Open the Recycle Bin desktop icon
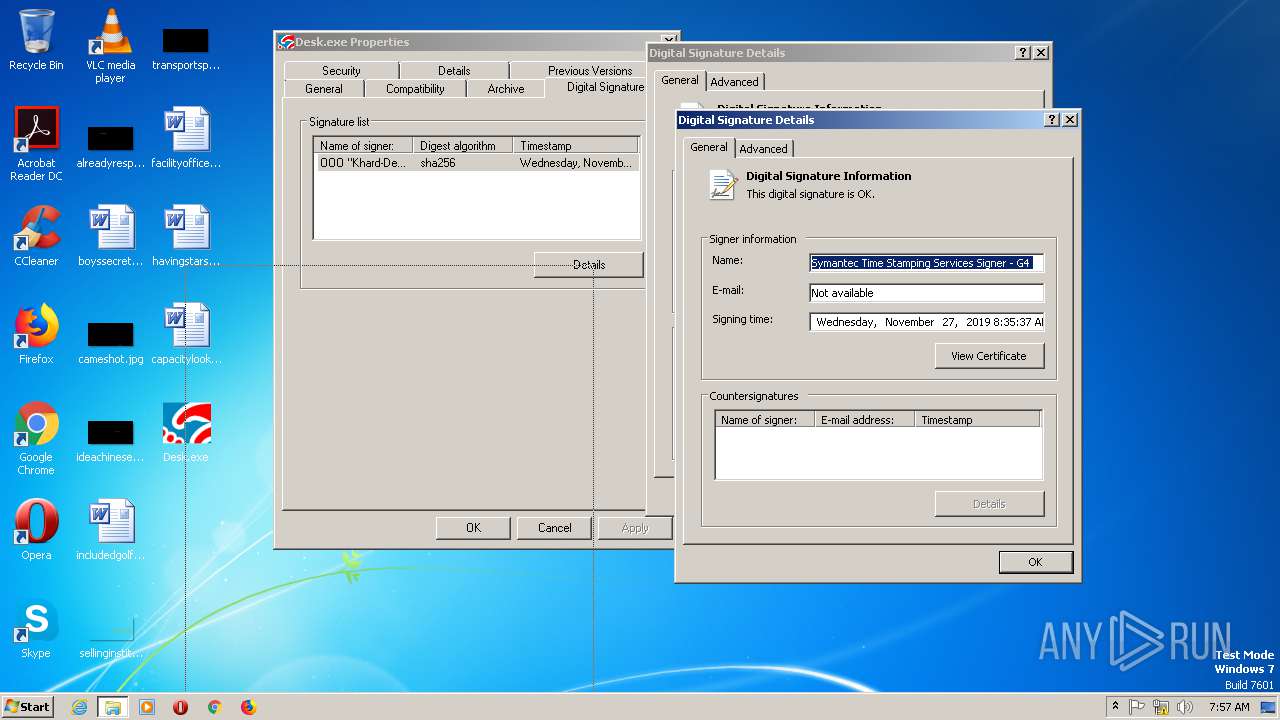The image size is (1280, 720). (x=36, y=40)
